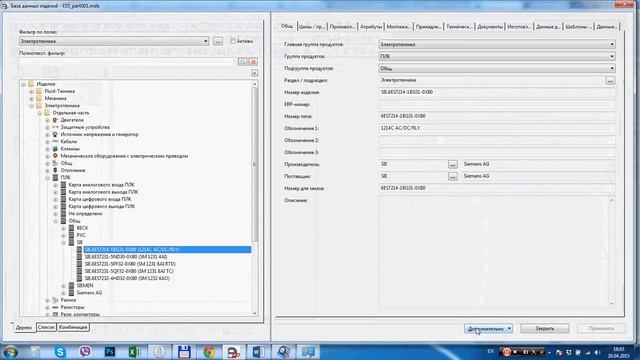640x360 pixels.
Task: Collapse the Электротехника tree node
Action: [31, 106]
